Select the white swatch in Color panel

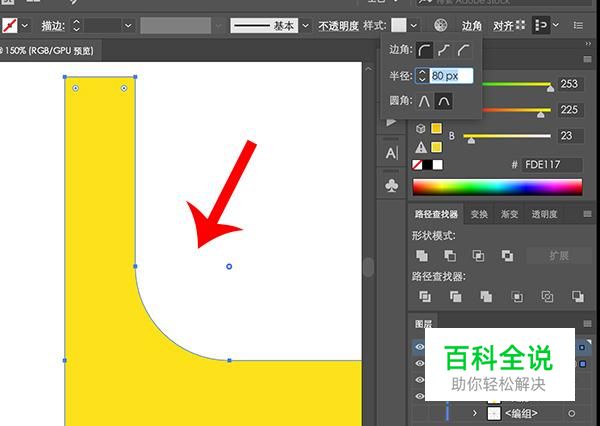[x=438, y=165]
